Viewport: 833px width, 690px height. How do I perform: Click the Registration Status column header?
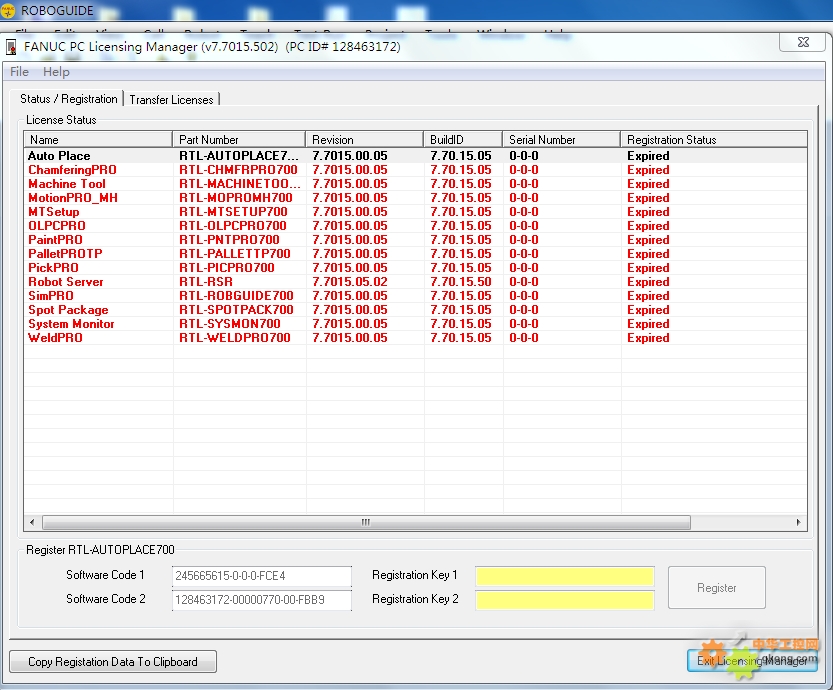[714, 140]
